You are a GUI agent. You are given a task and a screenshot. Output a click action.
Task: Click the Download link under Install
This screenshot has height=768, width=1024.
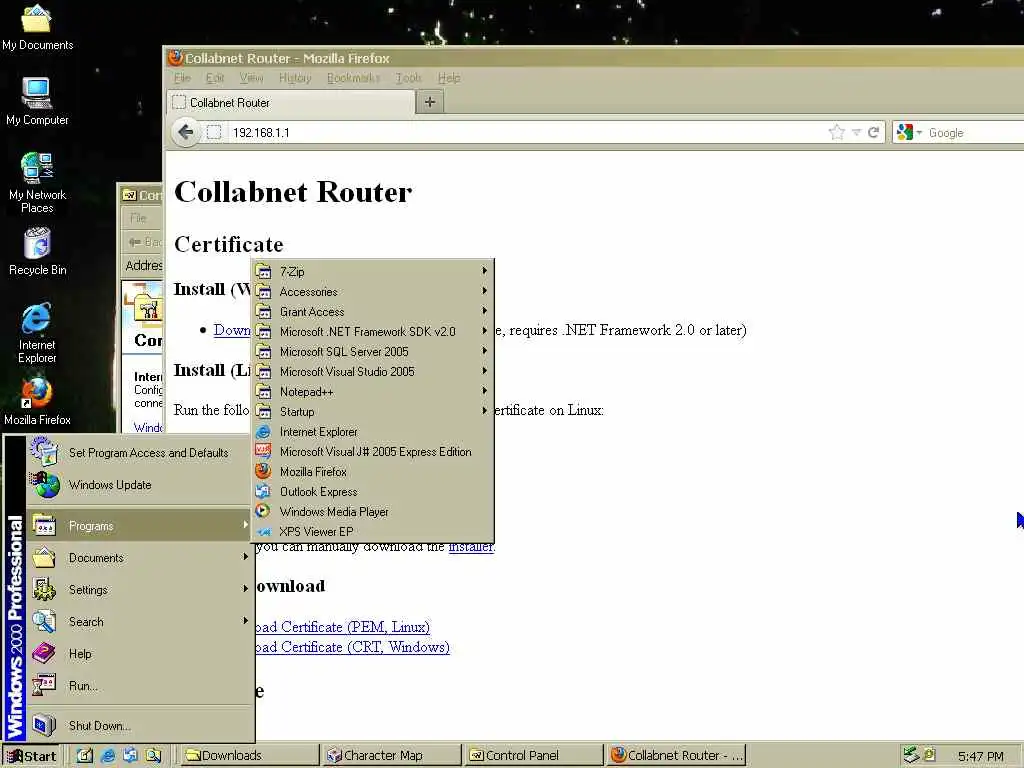click(232, 330)
